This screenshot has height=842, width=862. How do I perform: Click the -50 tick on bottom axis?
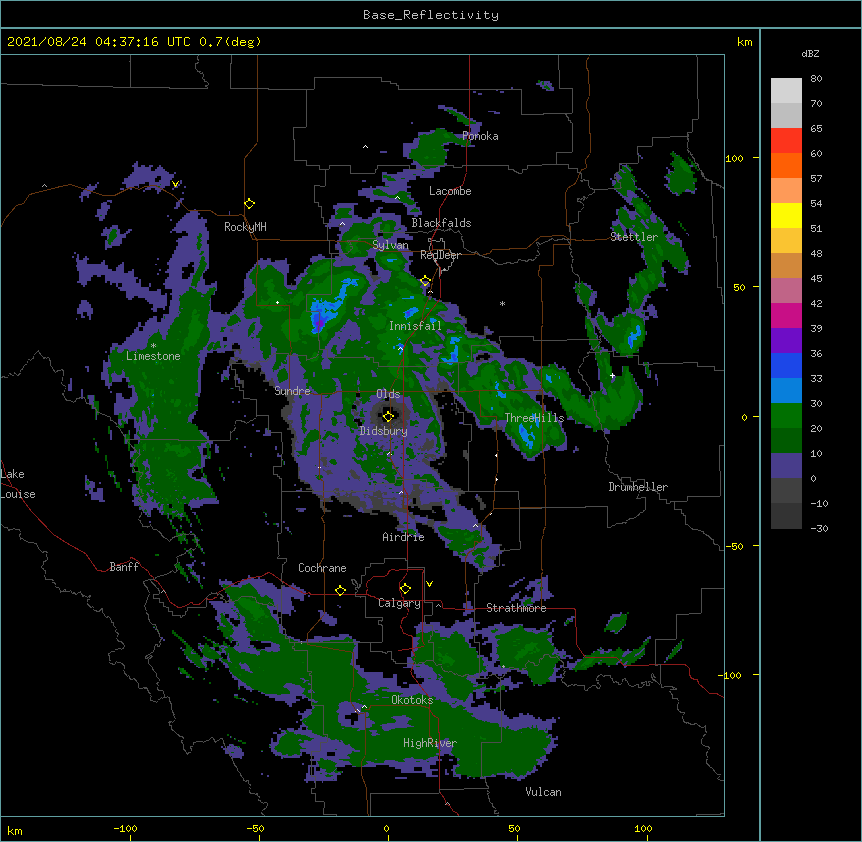point(255,828)
